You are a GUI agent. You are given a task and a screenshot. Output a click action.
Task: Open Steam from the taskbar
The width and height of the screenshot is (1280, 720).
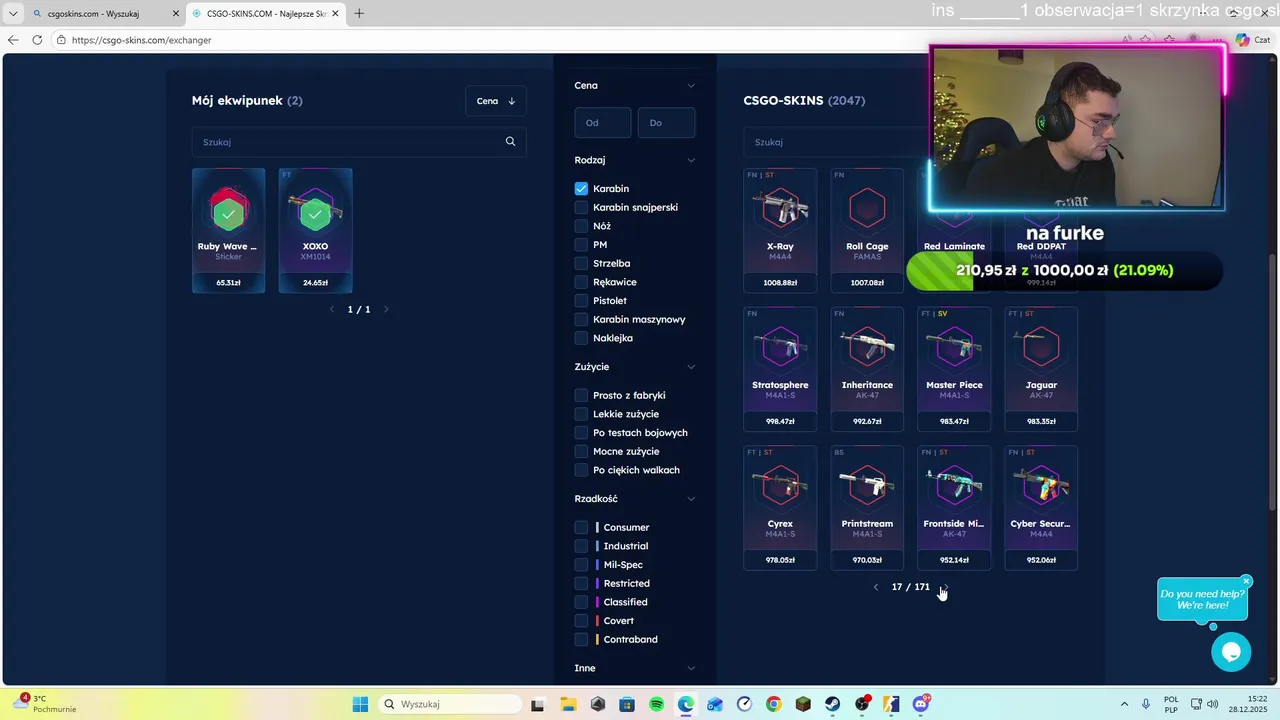pyautogui.click(x=832, y=704)
